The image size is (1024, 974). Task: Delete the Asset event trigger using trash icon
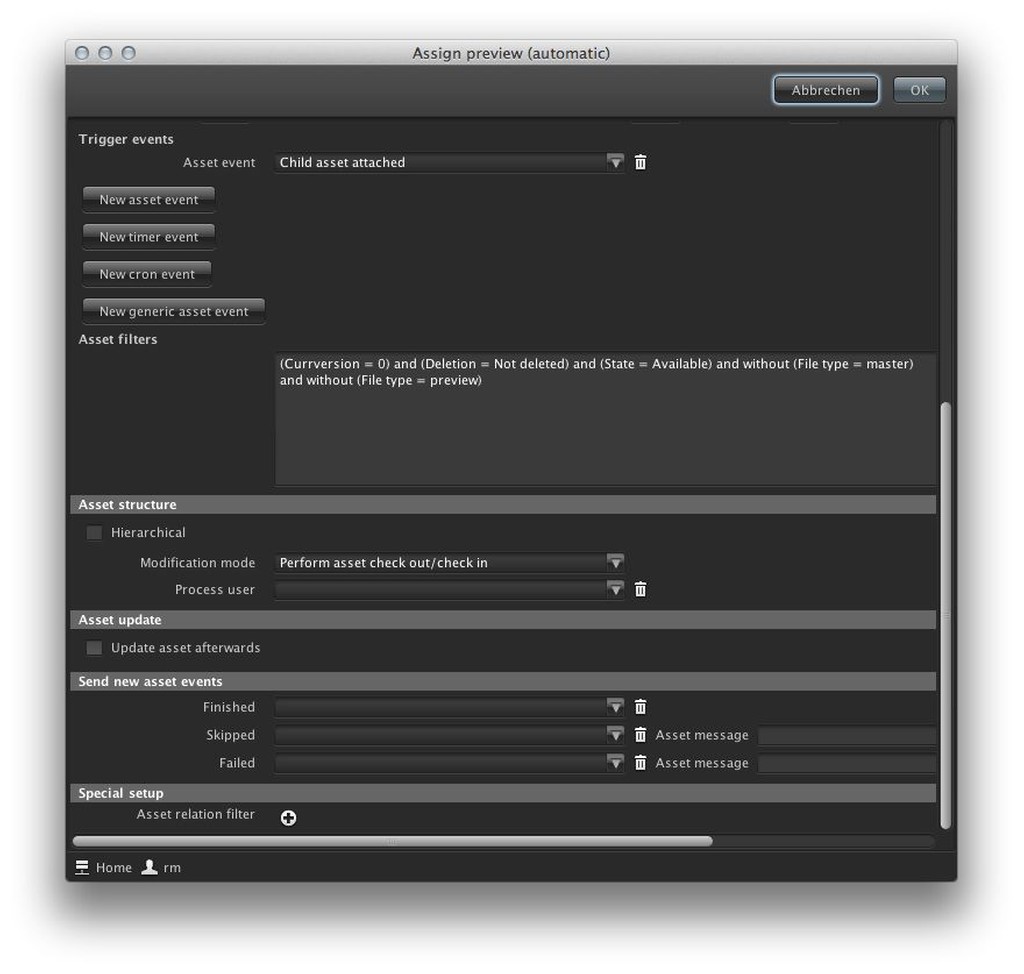click(640, 161)
